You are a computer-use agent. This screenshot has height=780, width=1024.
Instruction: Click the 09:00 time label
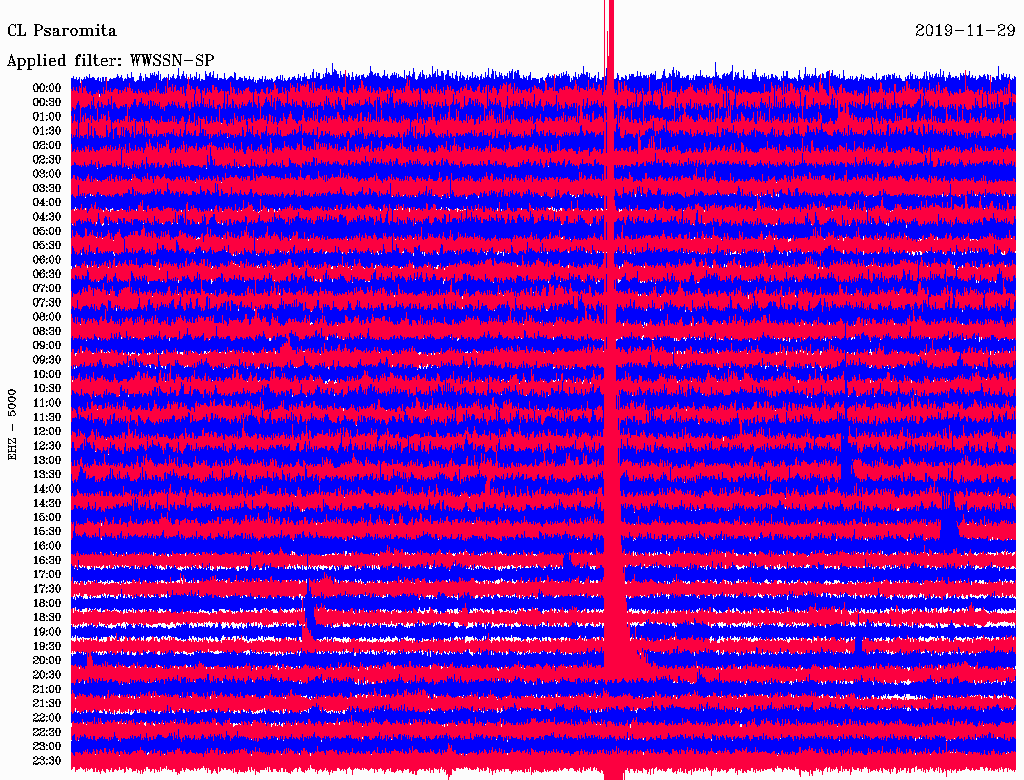pyautogui.click(x=47, y=346)
